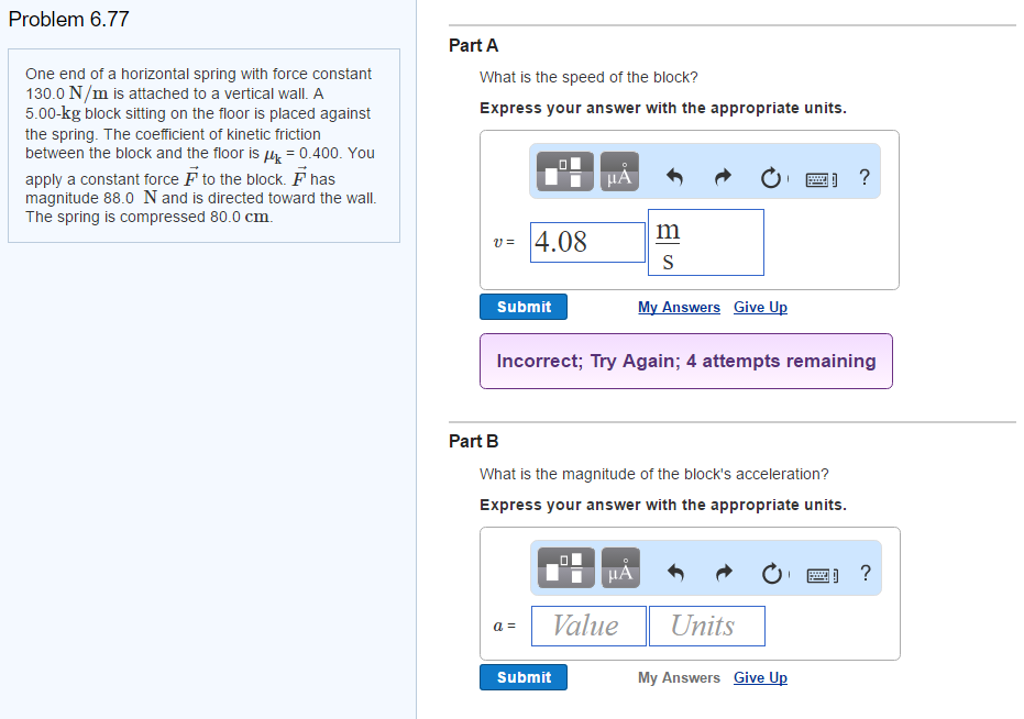Open templates palette in Part A toolbar
1024x719 pixels.
563,177
